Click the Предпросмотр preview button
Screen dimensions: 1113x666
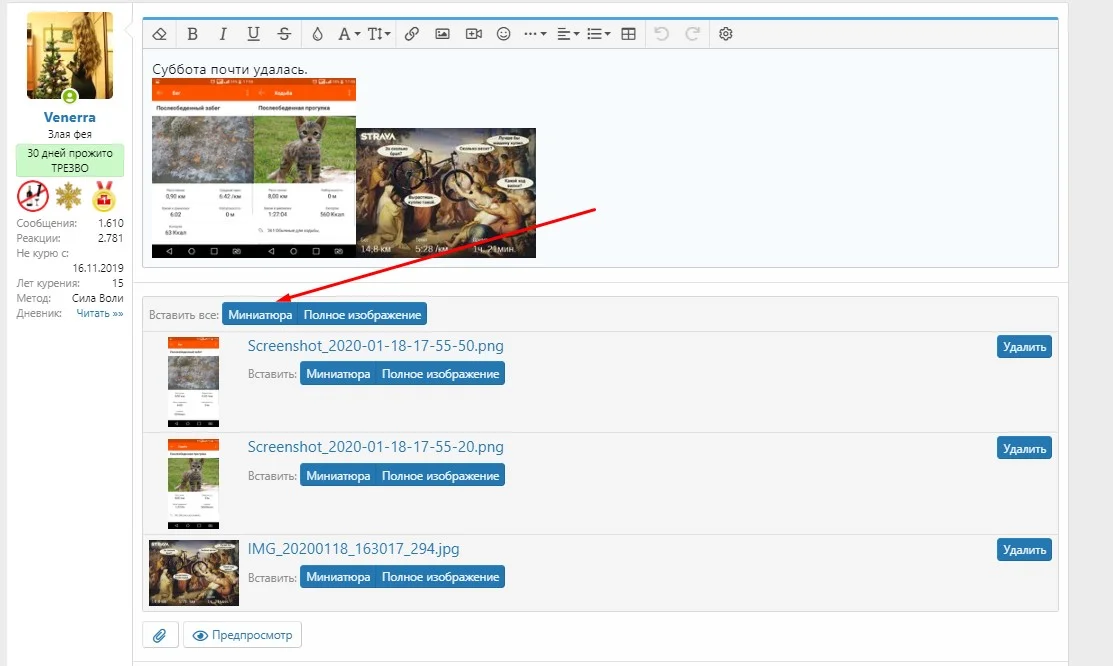tap(243, 635)
